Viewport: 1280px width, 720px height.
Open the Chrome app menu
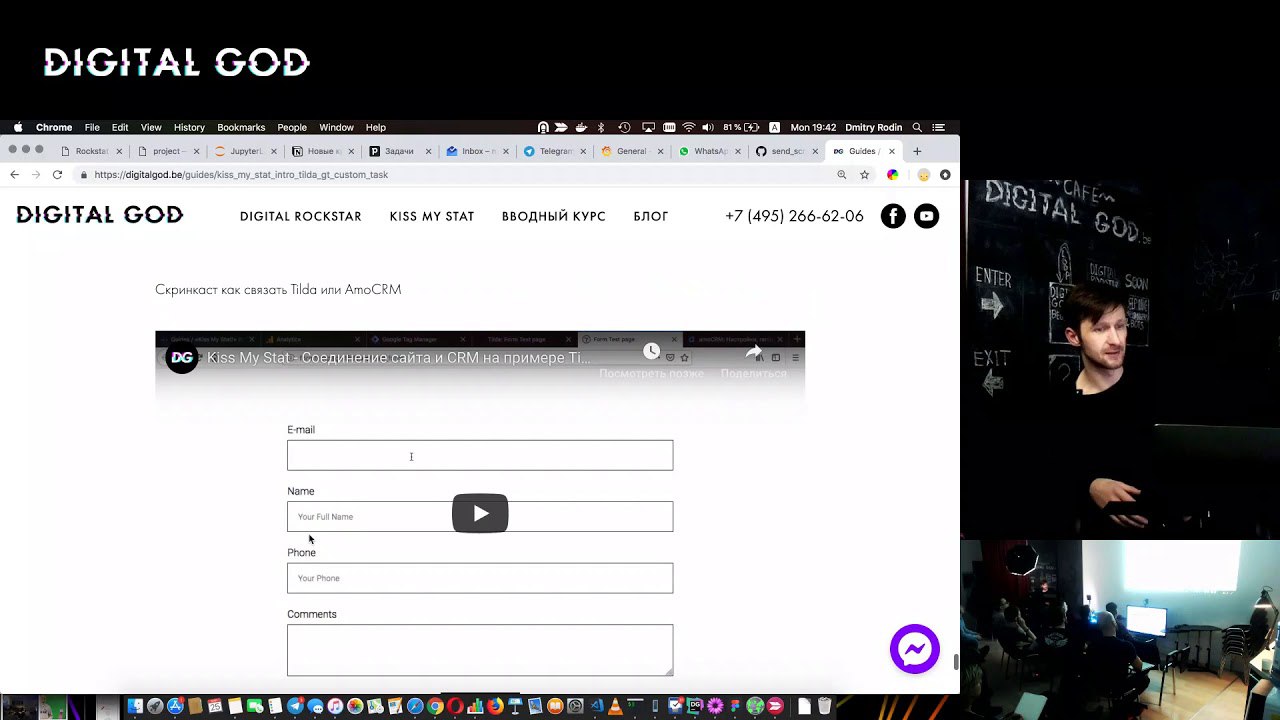(x=54, y=127)
